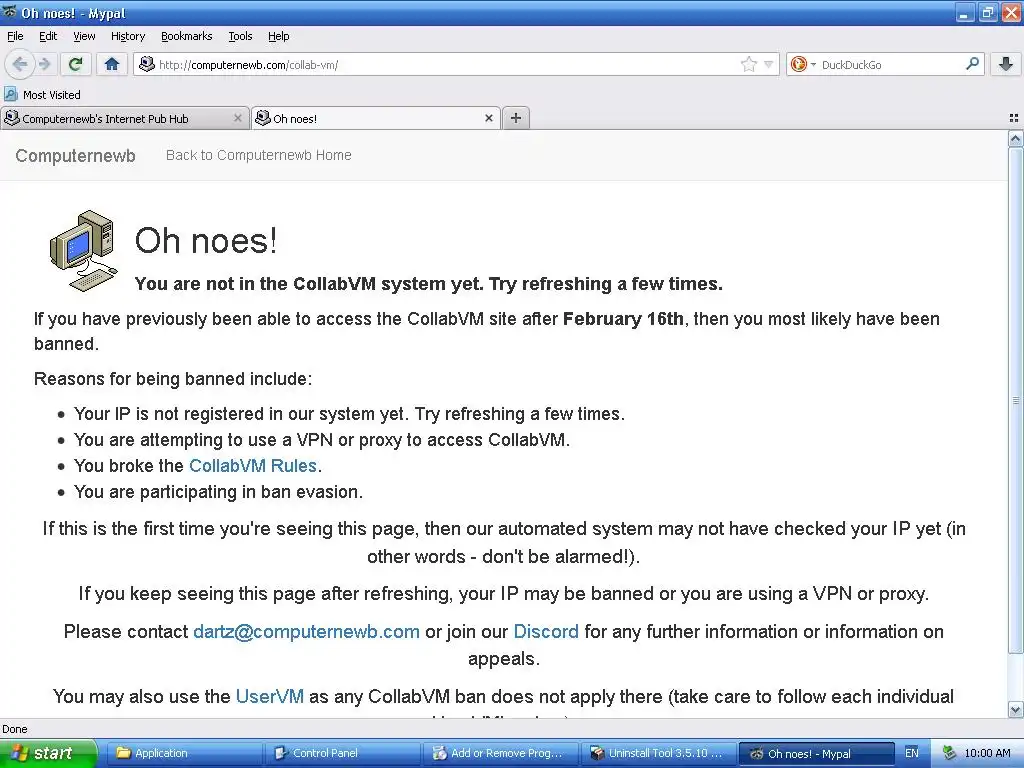1024x768 pixels.
Task: Click the 10:00 AM clock
Action: [987, 753]
